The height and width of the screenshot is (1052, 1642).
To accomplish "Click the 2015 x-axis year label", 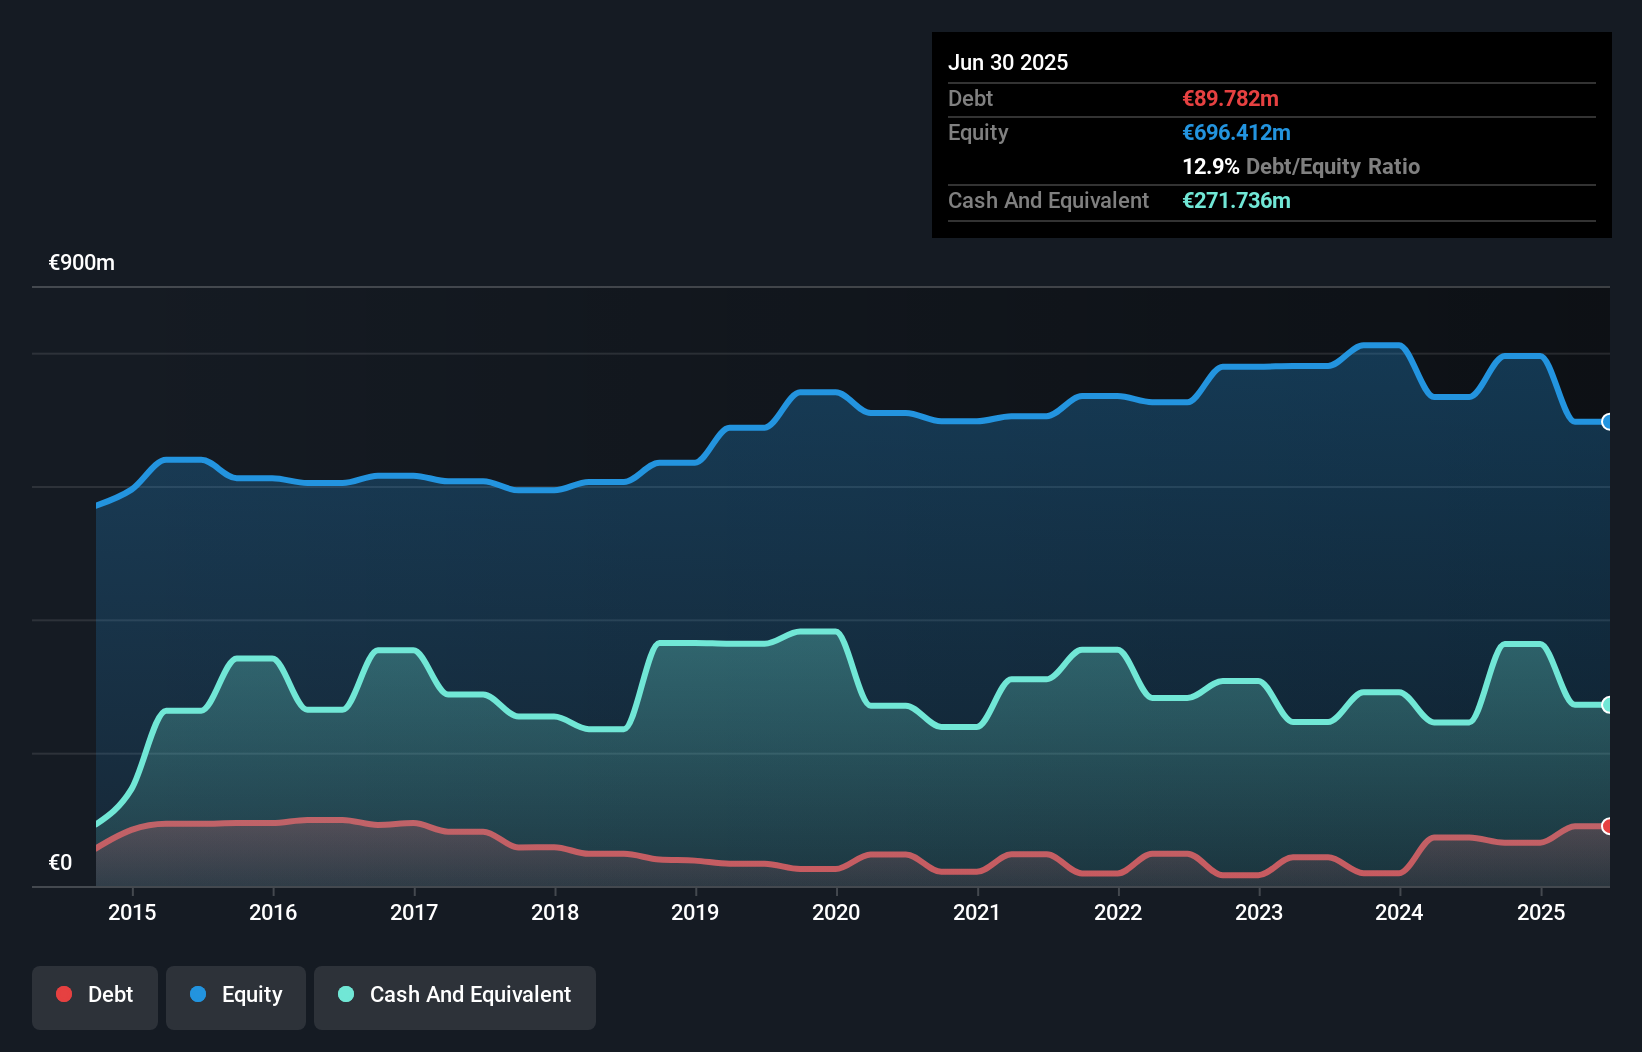I will pyautogui.click(x=132, y=912).
